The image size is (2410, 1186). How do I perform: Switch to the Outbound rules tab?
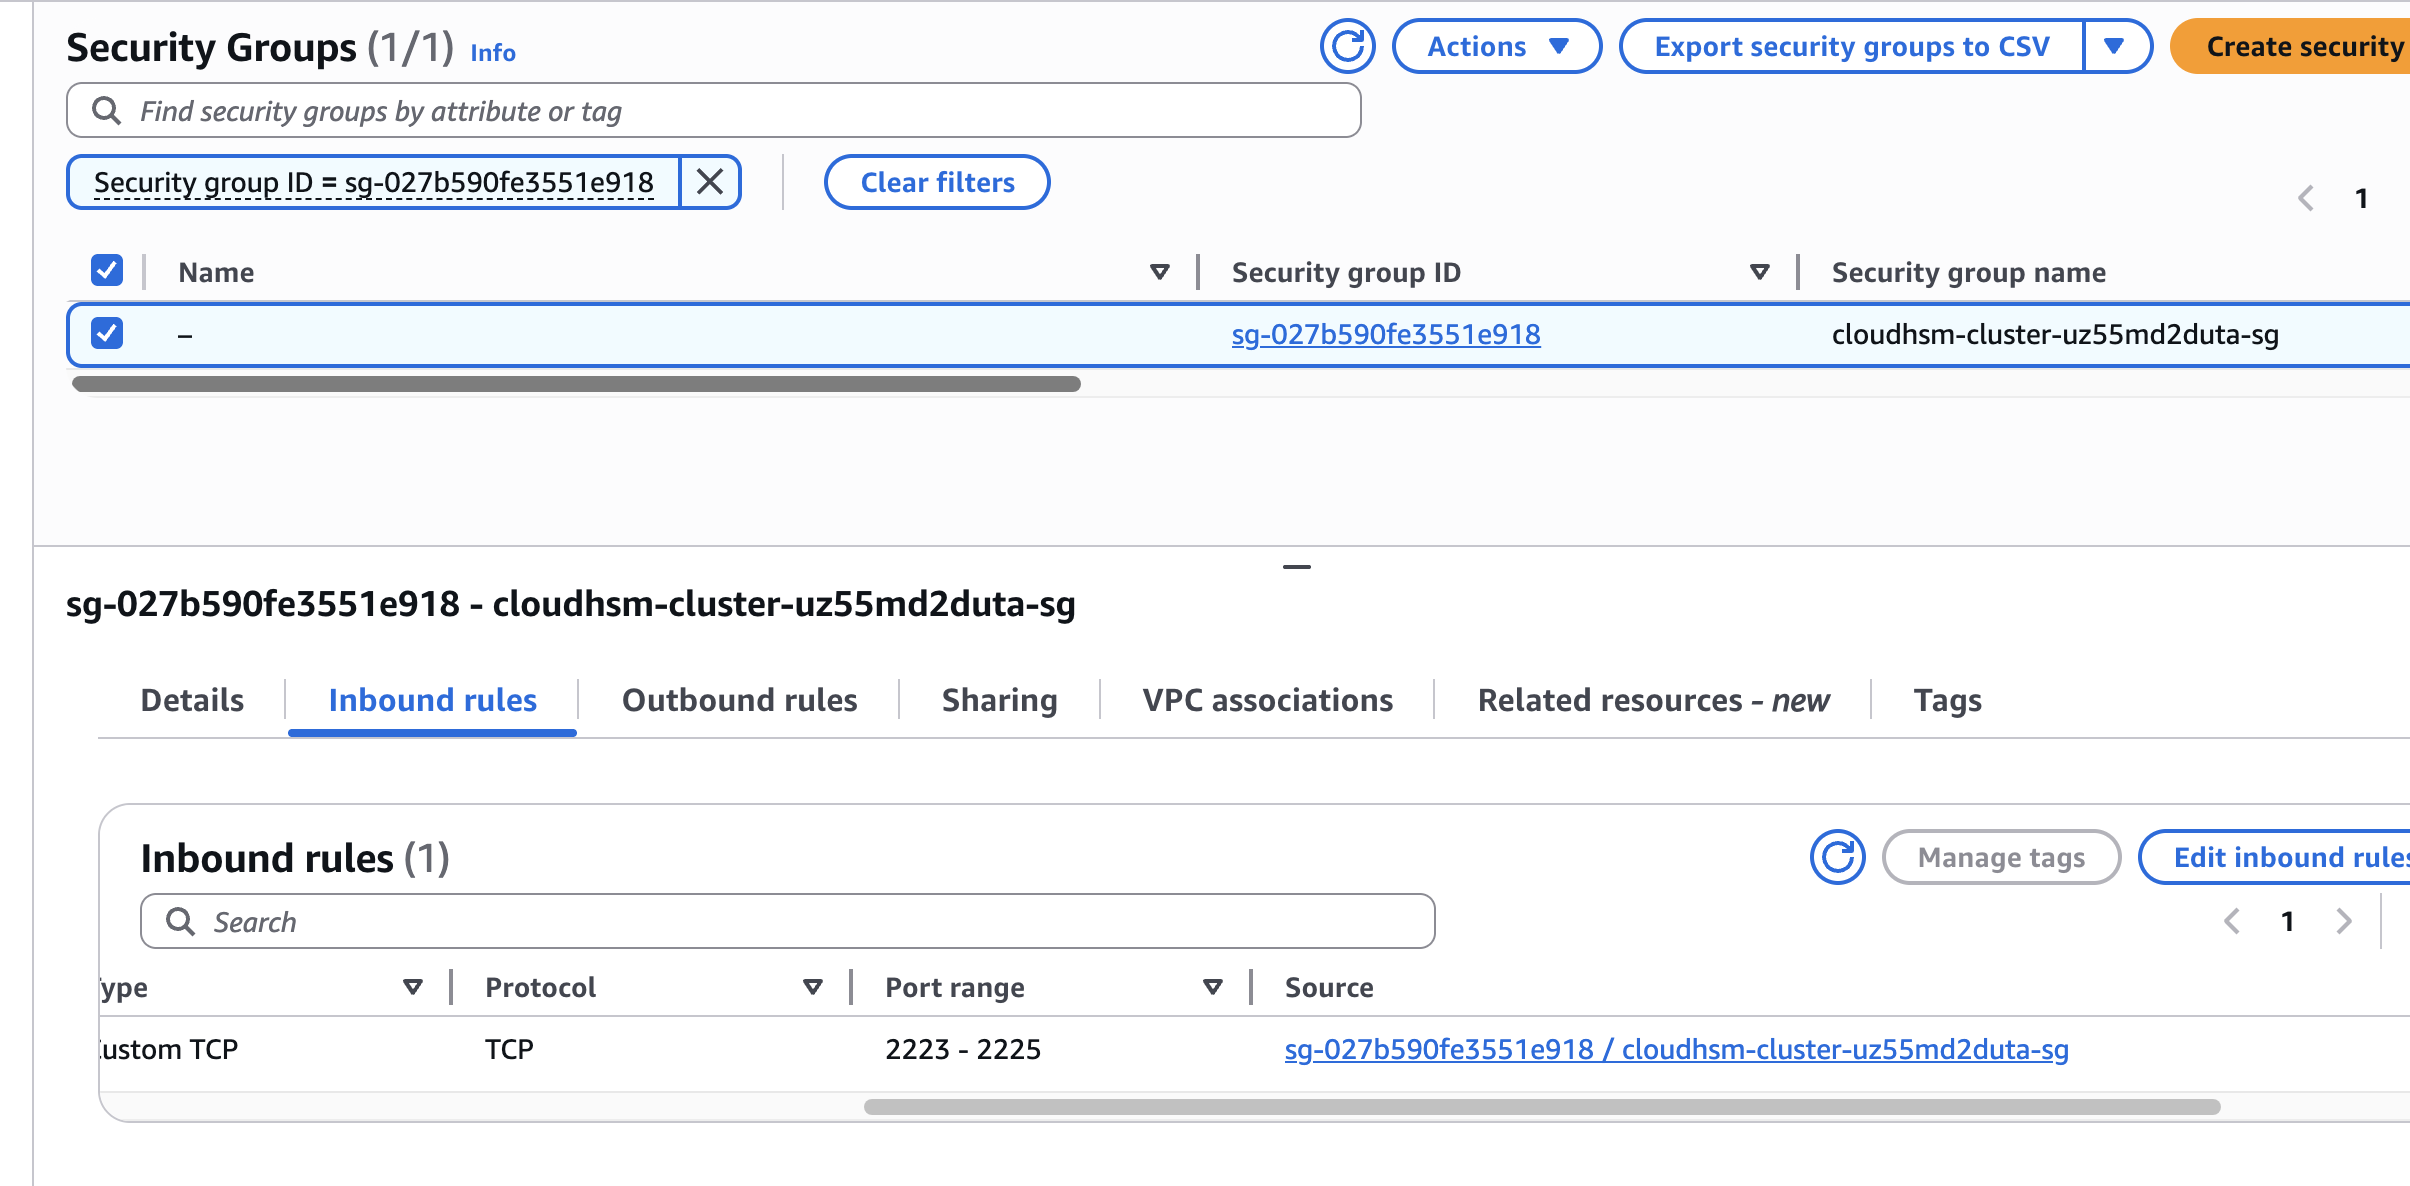click(739, 700)
